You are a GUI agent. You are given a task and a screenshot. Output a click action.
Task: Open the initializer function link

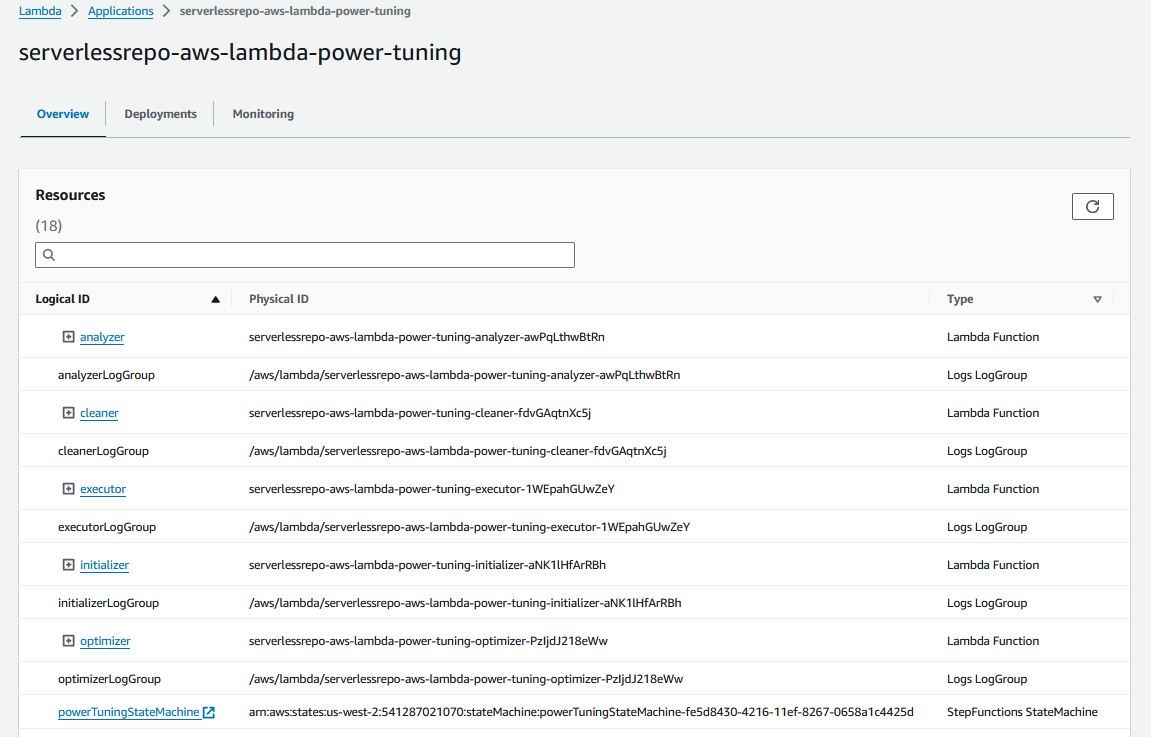click(x=104, y=564)
